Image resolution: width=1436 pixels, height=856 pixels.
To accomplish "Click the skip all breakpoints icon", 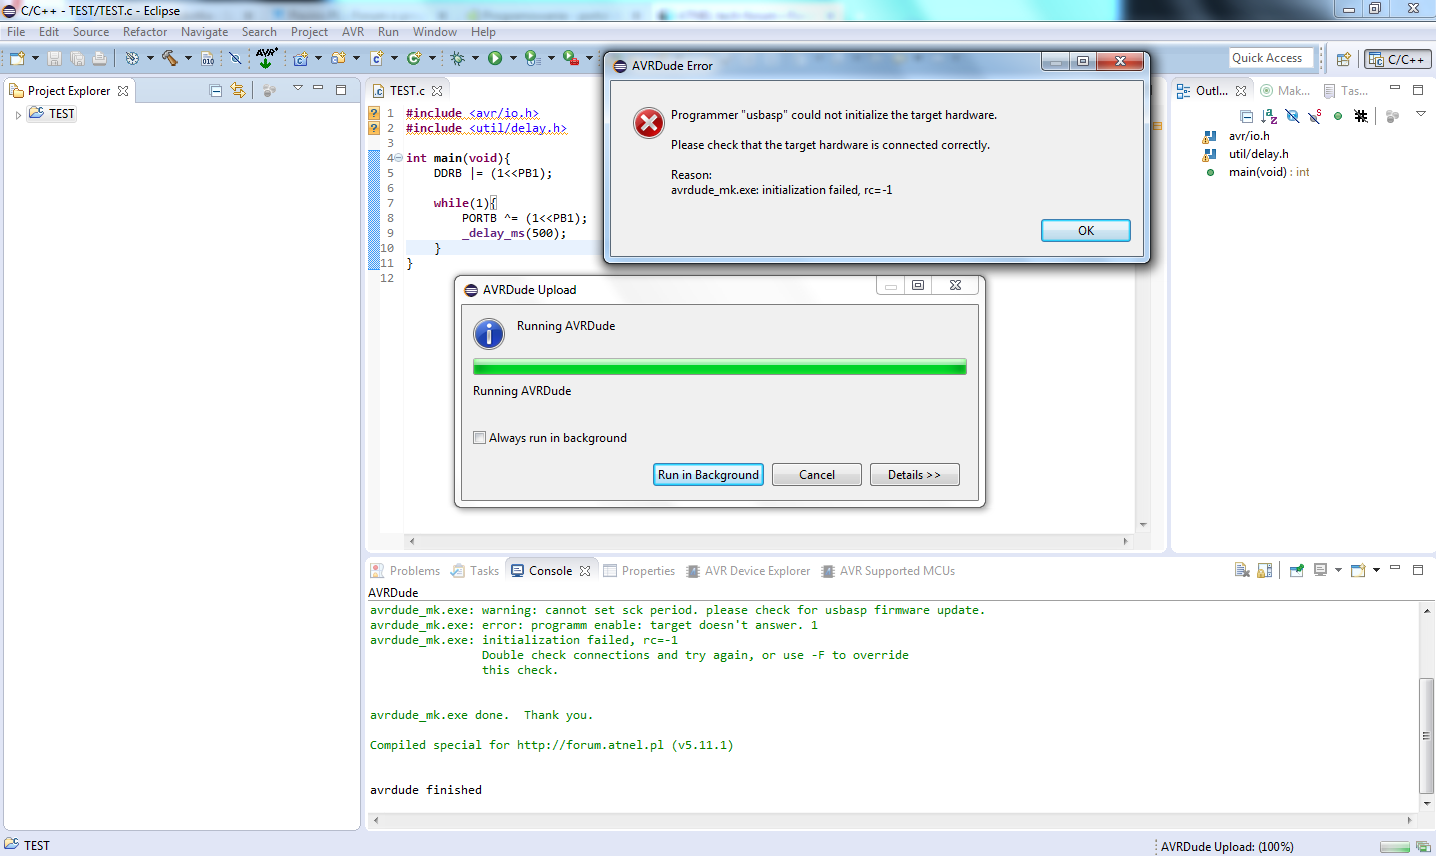I will [235, 58].
